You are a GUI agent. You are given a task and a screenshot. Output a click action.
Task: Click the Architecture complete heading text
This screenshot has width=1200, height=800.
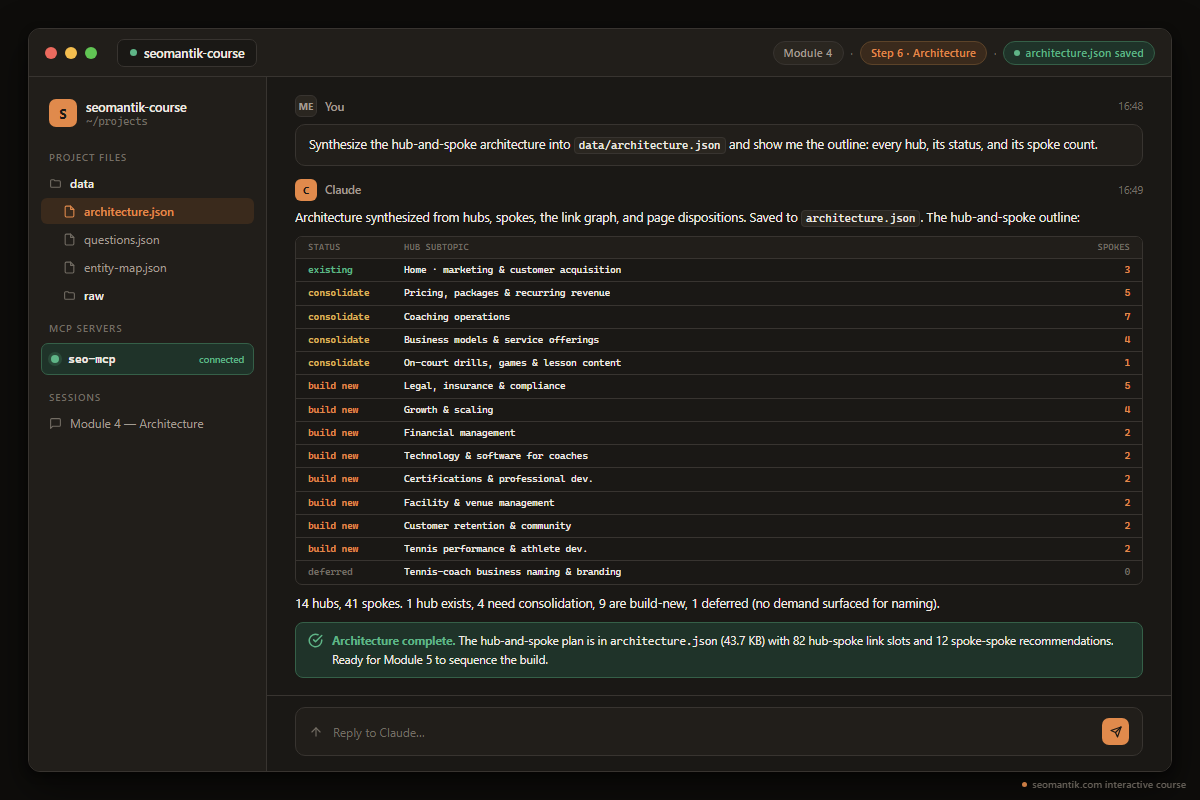pos(394,640)
